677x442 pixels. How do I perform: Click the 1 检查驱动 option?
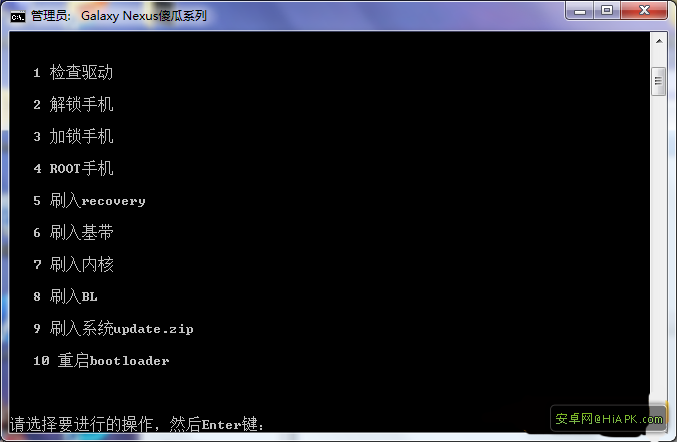[73, 72]
